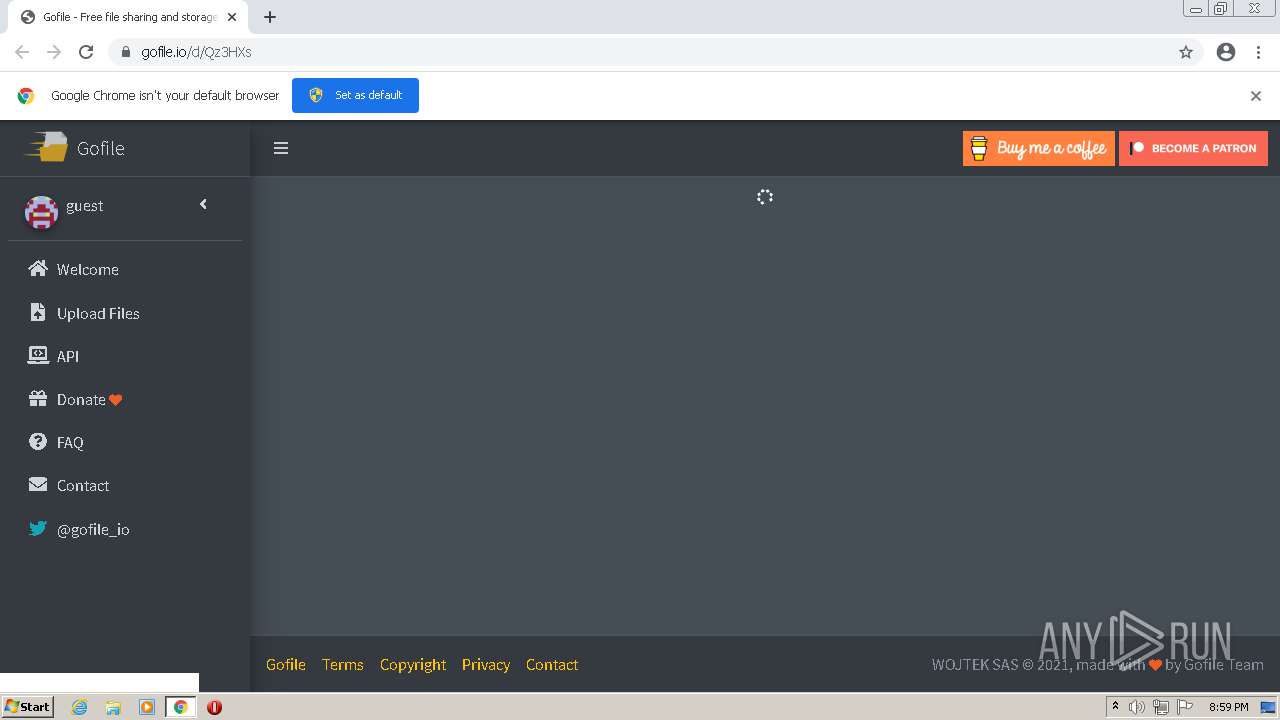Open the Windows Start menu

[x=28, y=707]
